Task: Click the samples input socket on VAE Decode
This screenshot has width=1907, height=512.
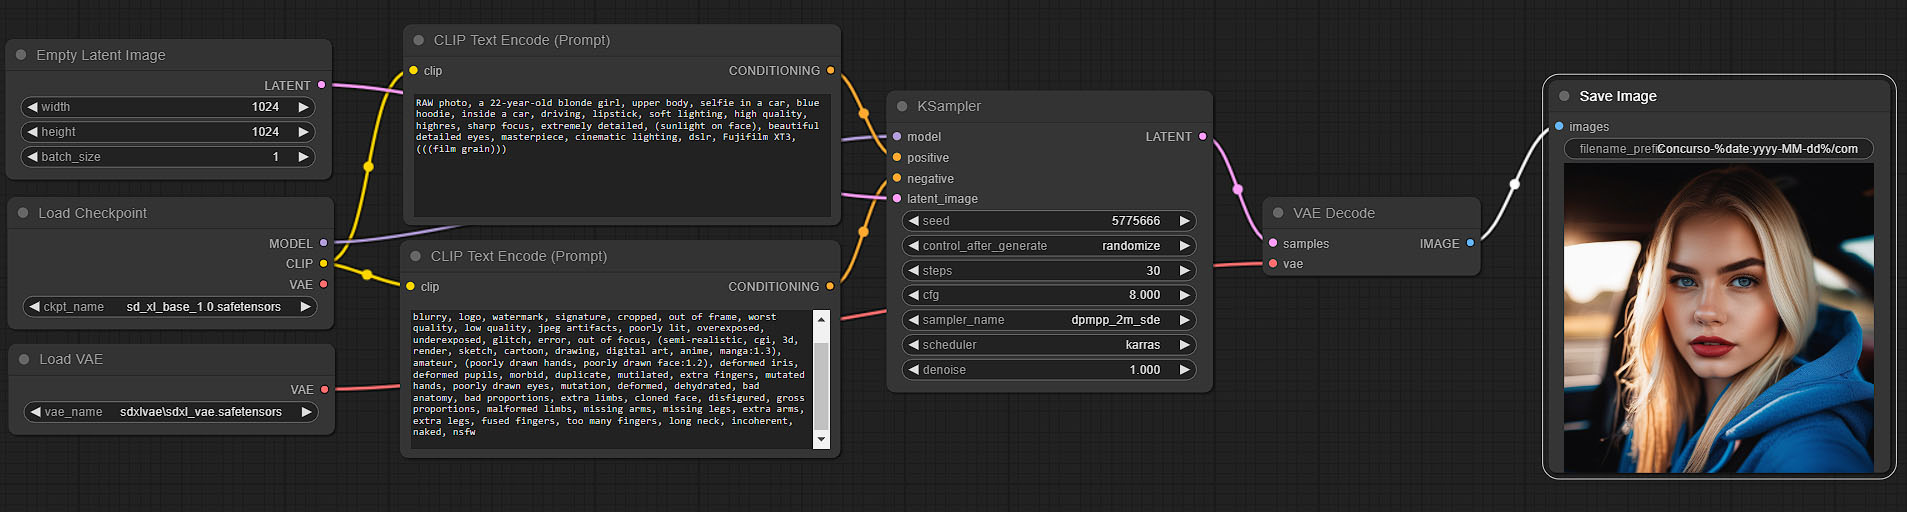Action: coord(1273,243)
